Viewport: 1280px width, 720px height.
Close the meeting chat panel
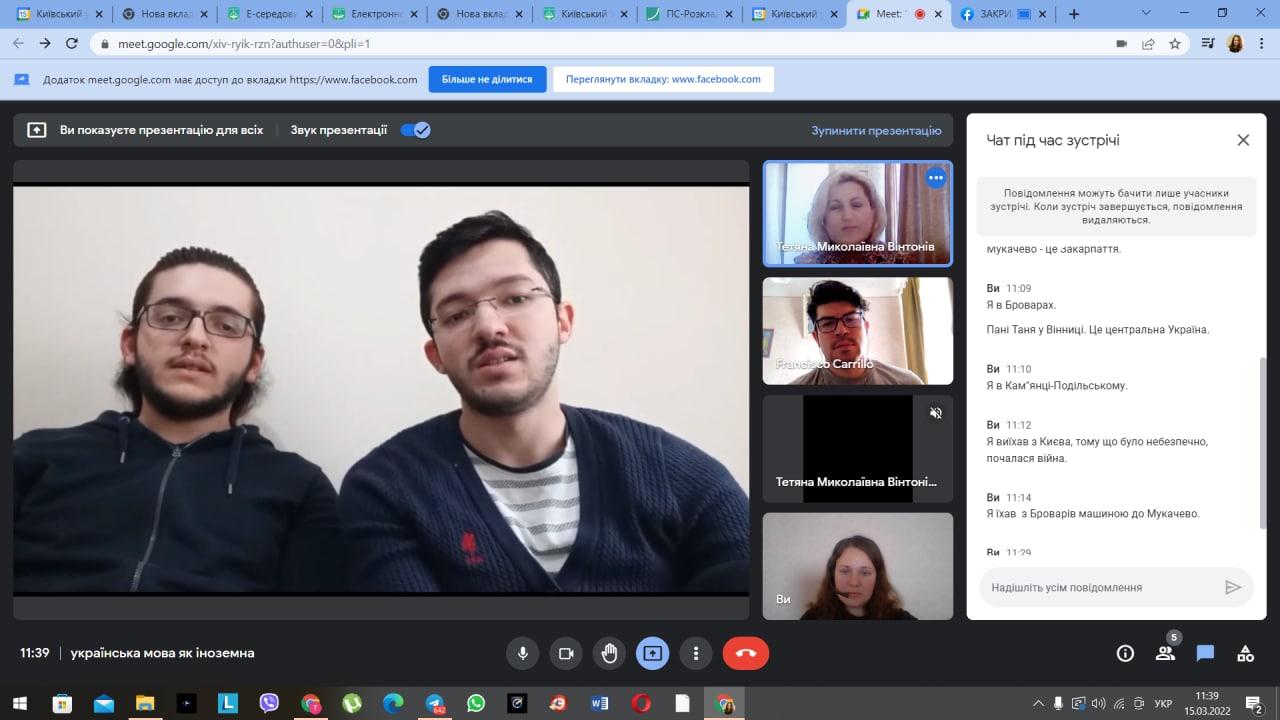click(1243, 140)
